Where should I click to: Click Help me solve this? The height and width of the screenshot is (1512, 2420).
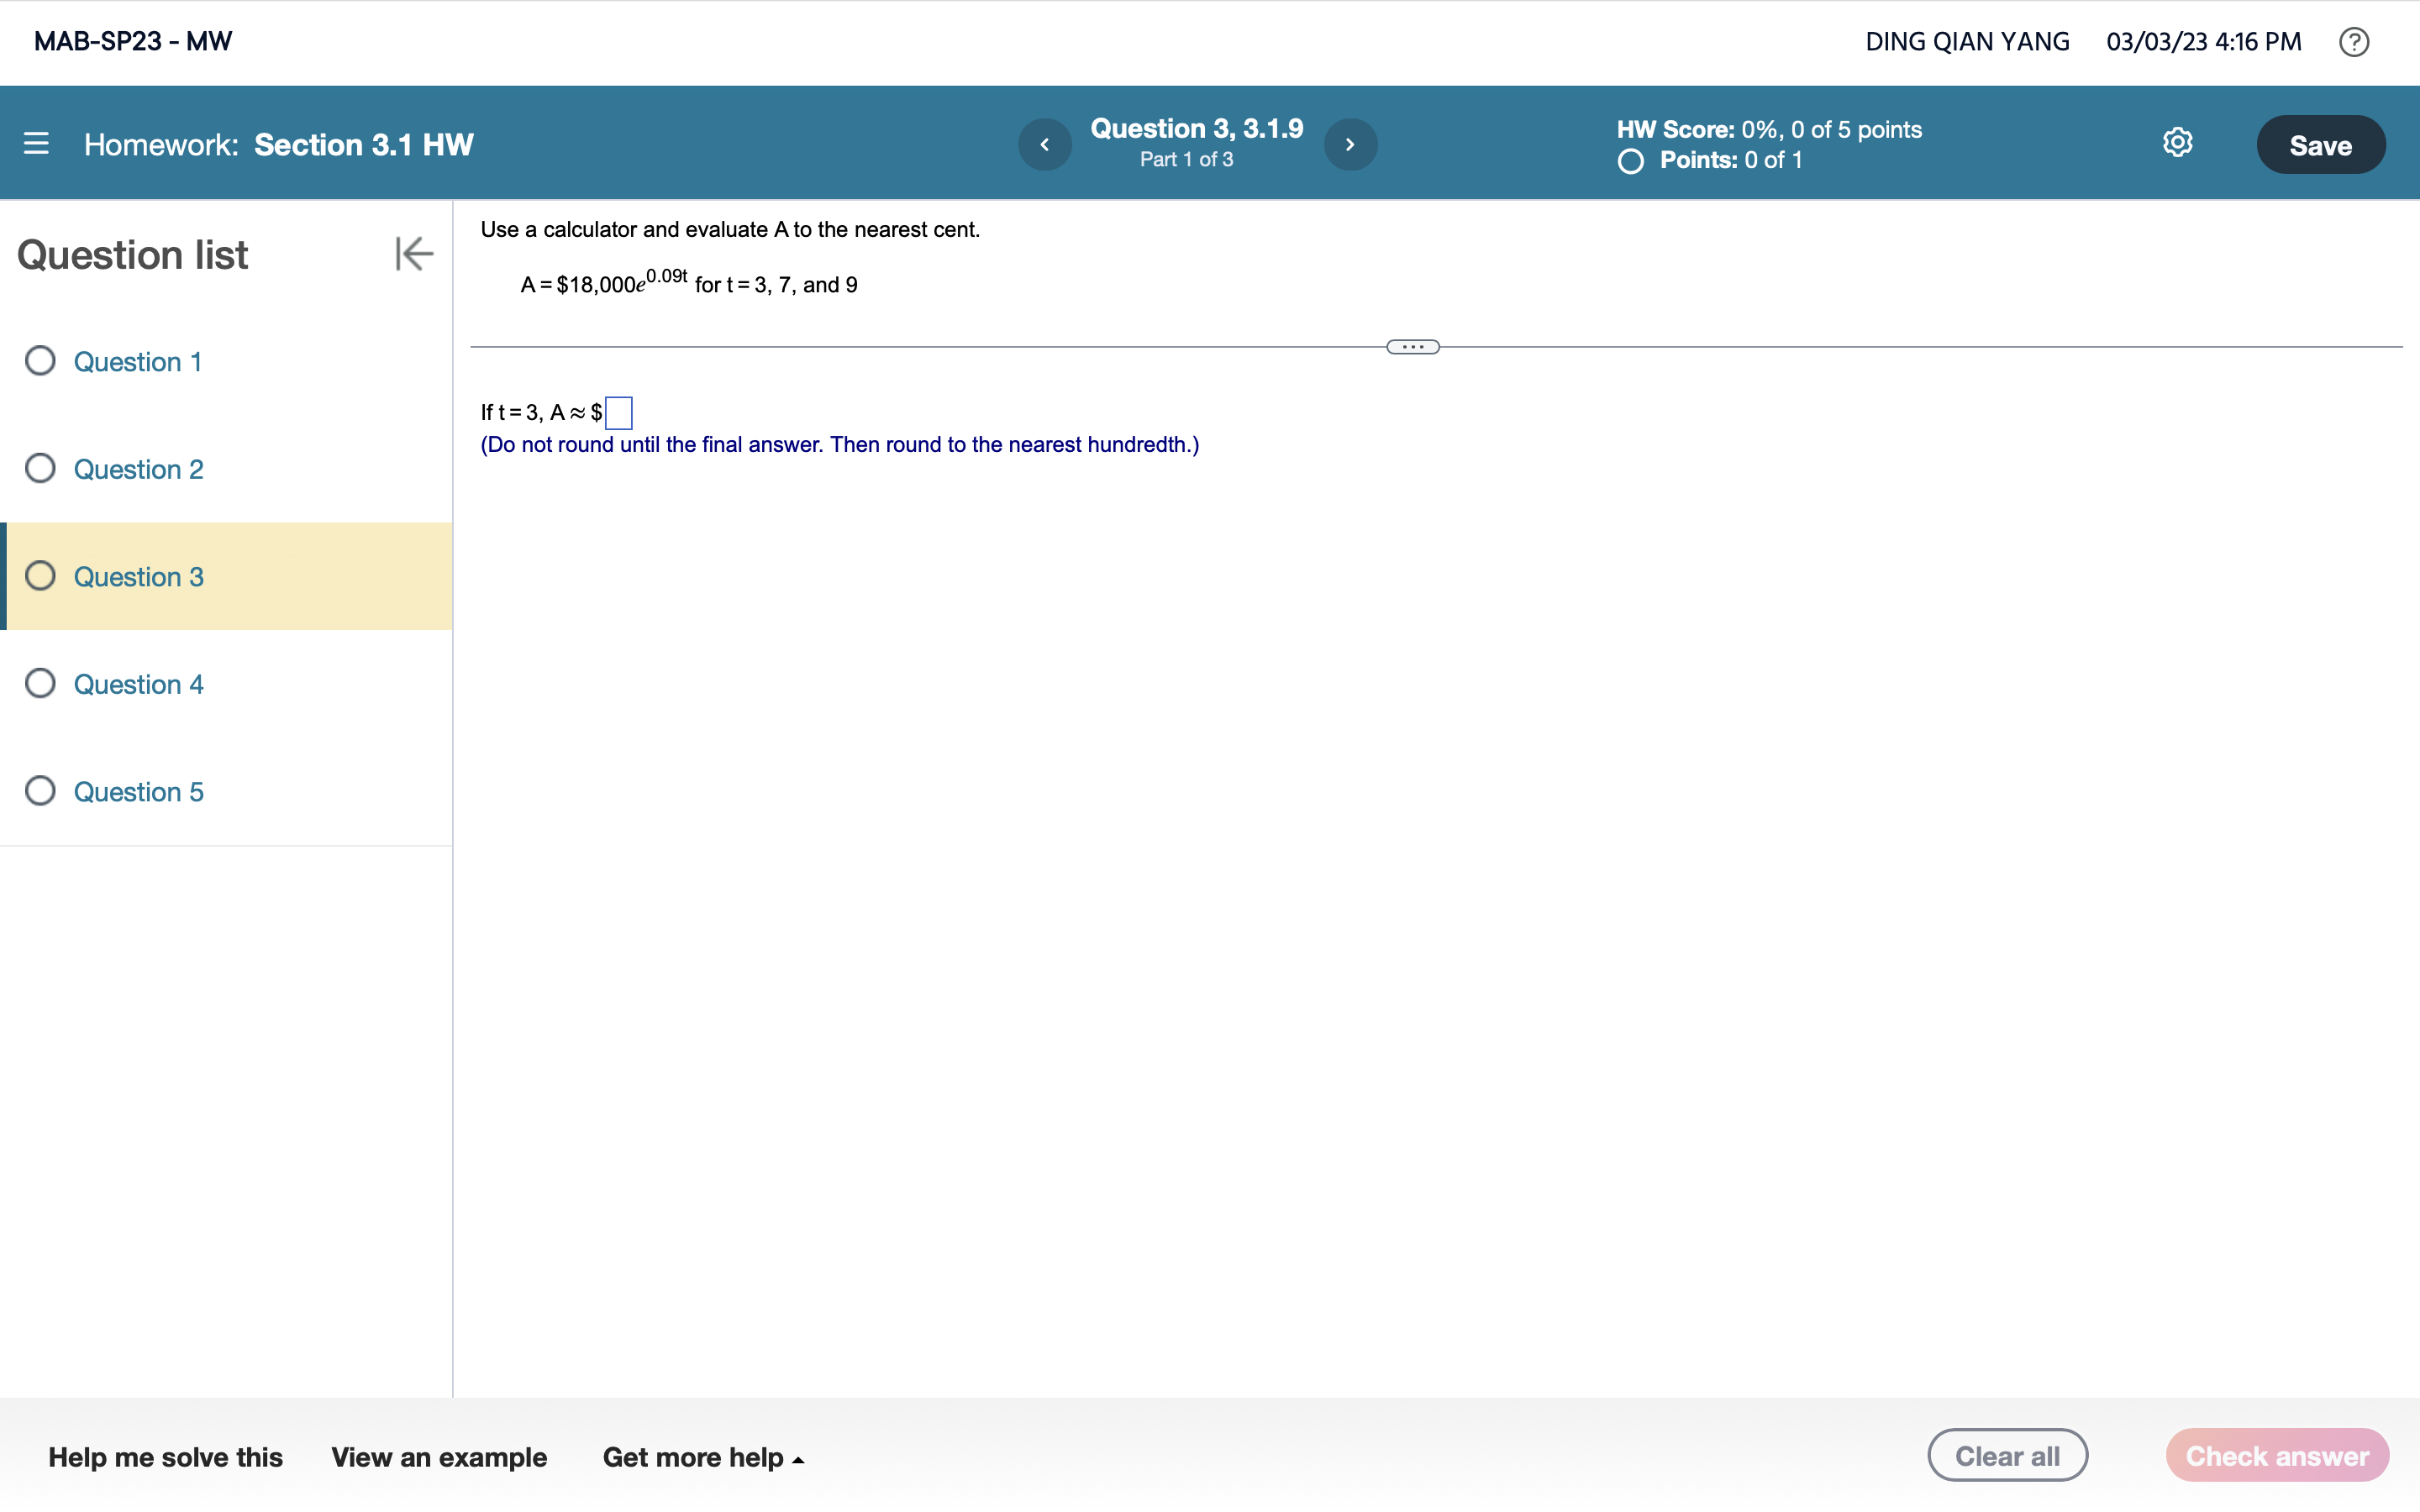coord(165,1457)
